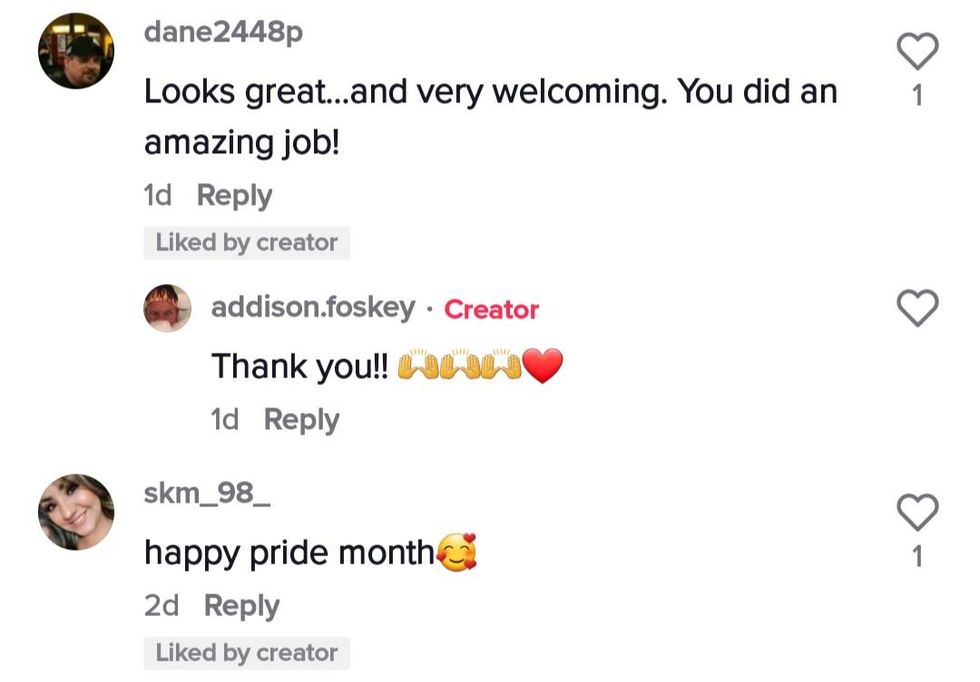Click the Liked by creator badge under skm_98_

[x=246, y=653]
